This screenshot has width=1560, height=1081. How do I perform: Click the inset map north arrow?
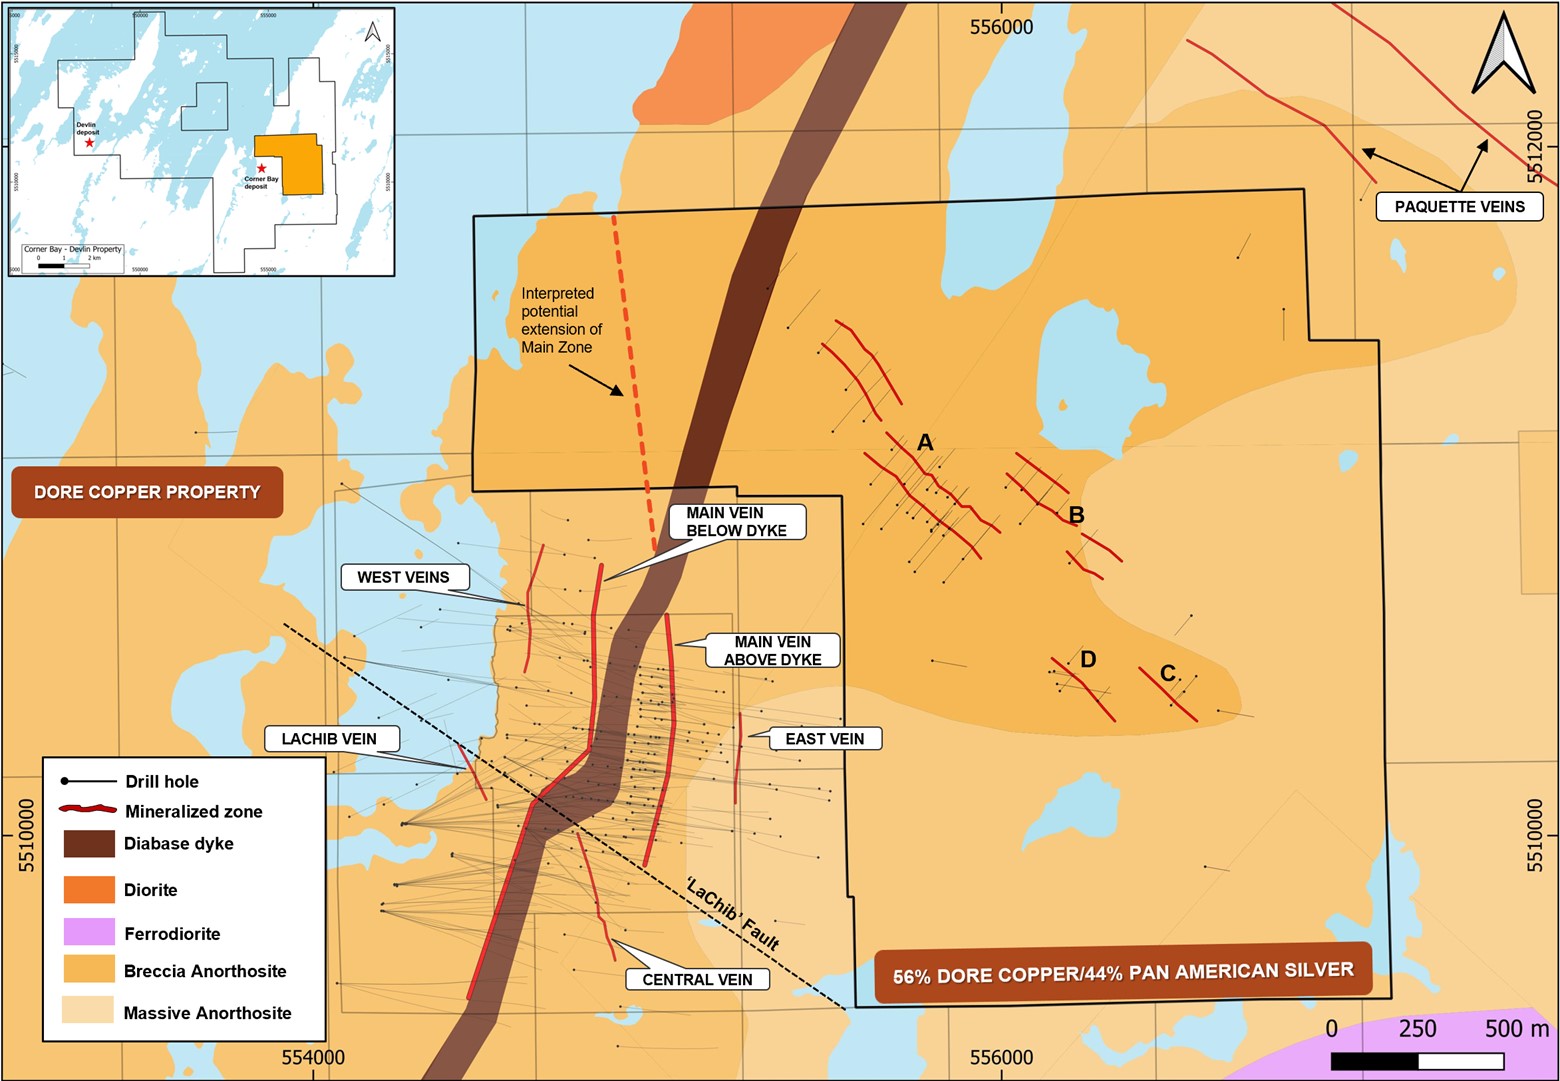[x=373, y=31]
